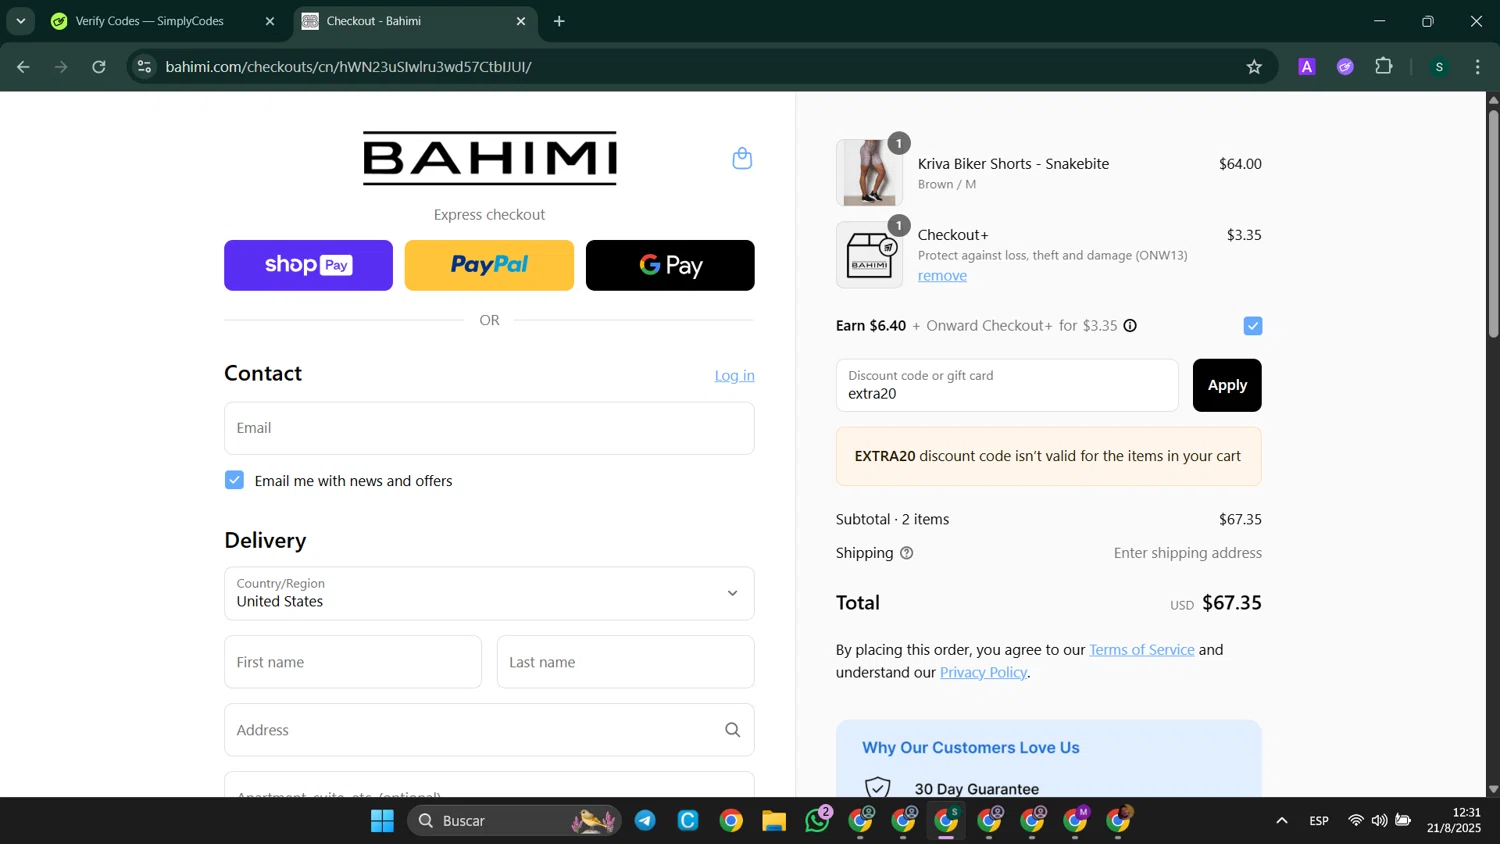Click the Log in link
This screenshot has width=1500, height=844.
734,376
